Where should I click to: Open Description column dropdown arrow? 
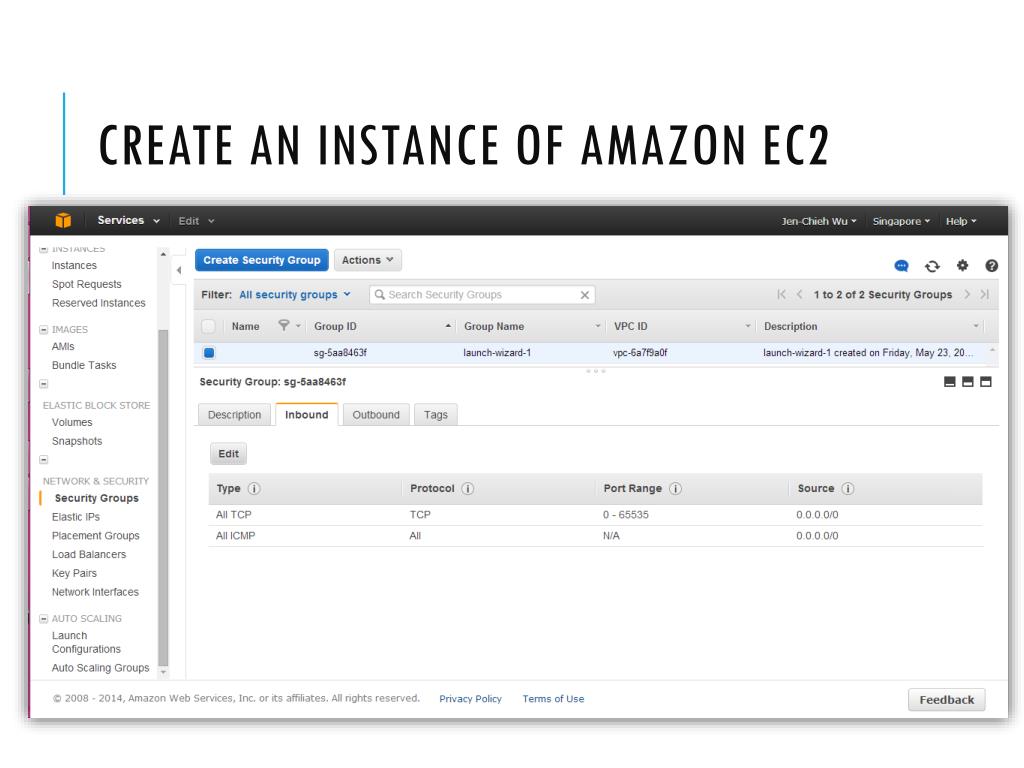tap(976, 326)
